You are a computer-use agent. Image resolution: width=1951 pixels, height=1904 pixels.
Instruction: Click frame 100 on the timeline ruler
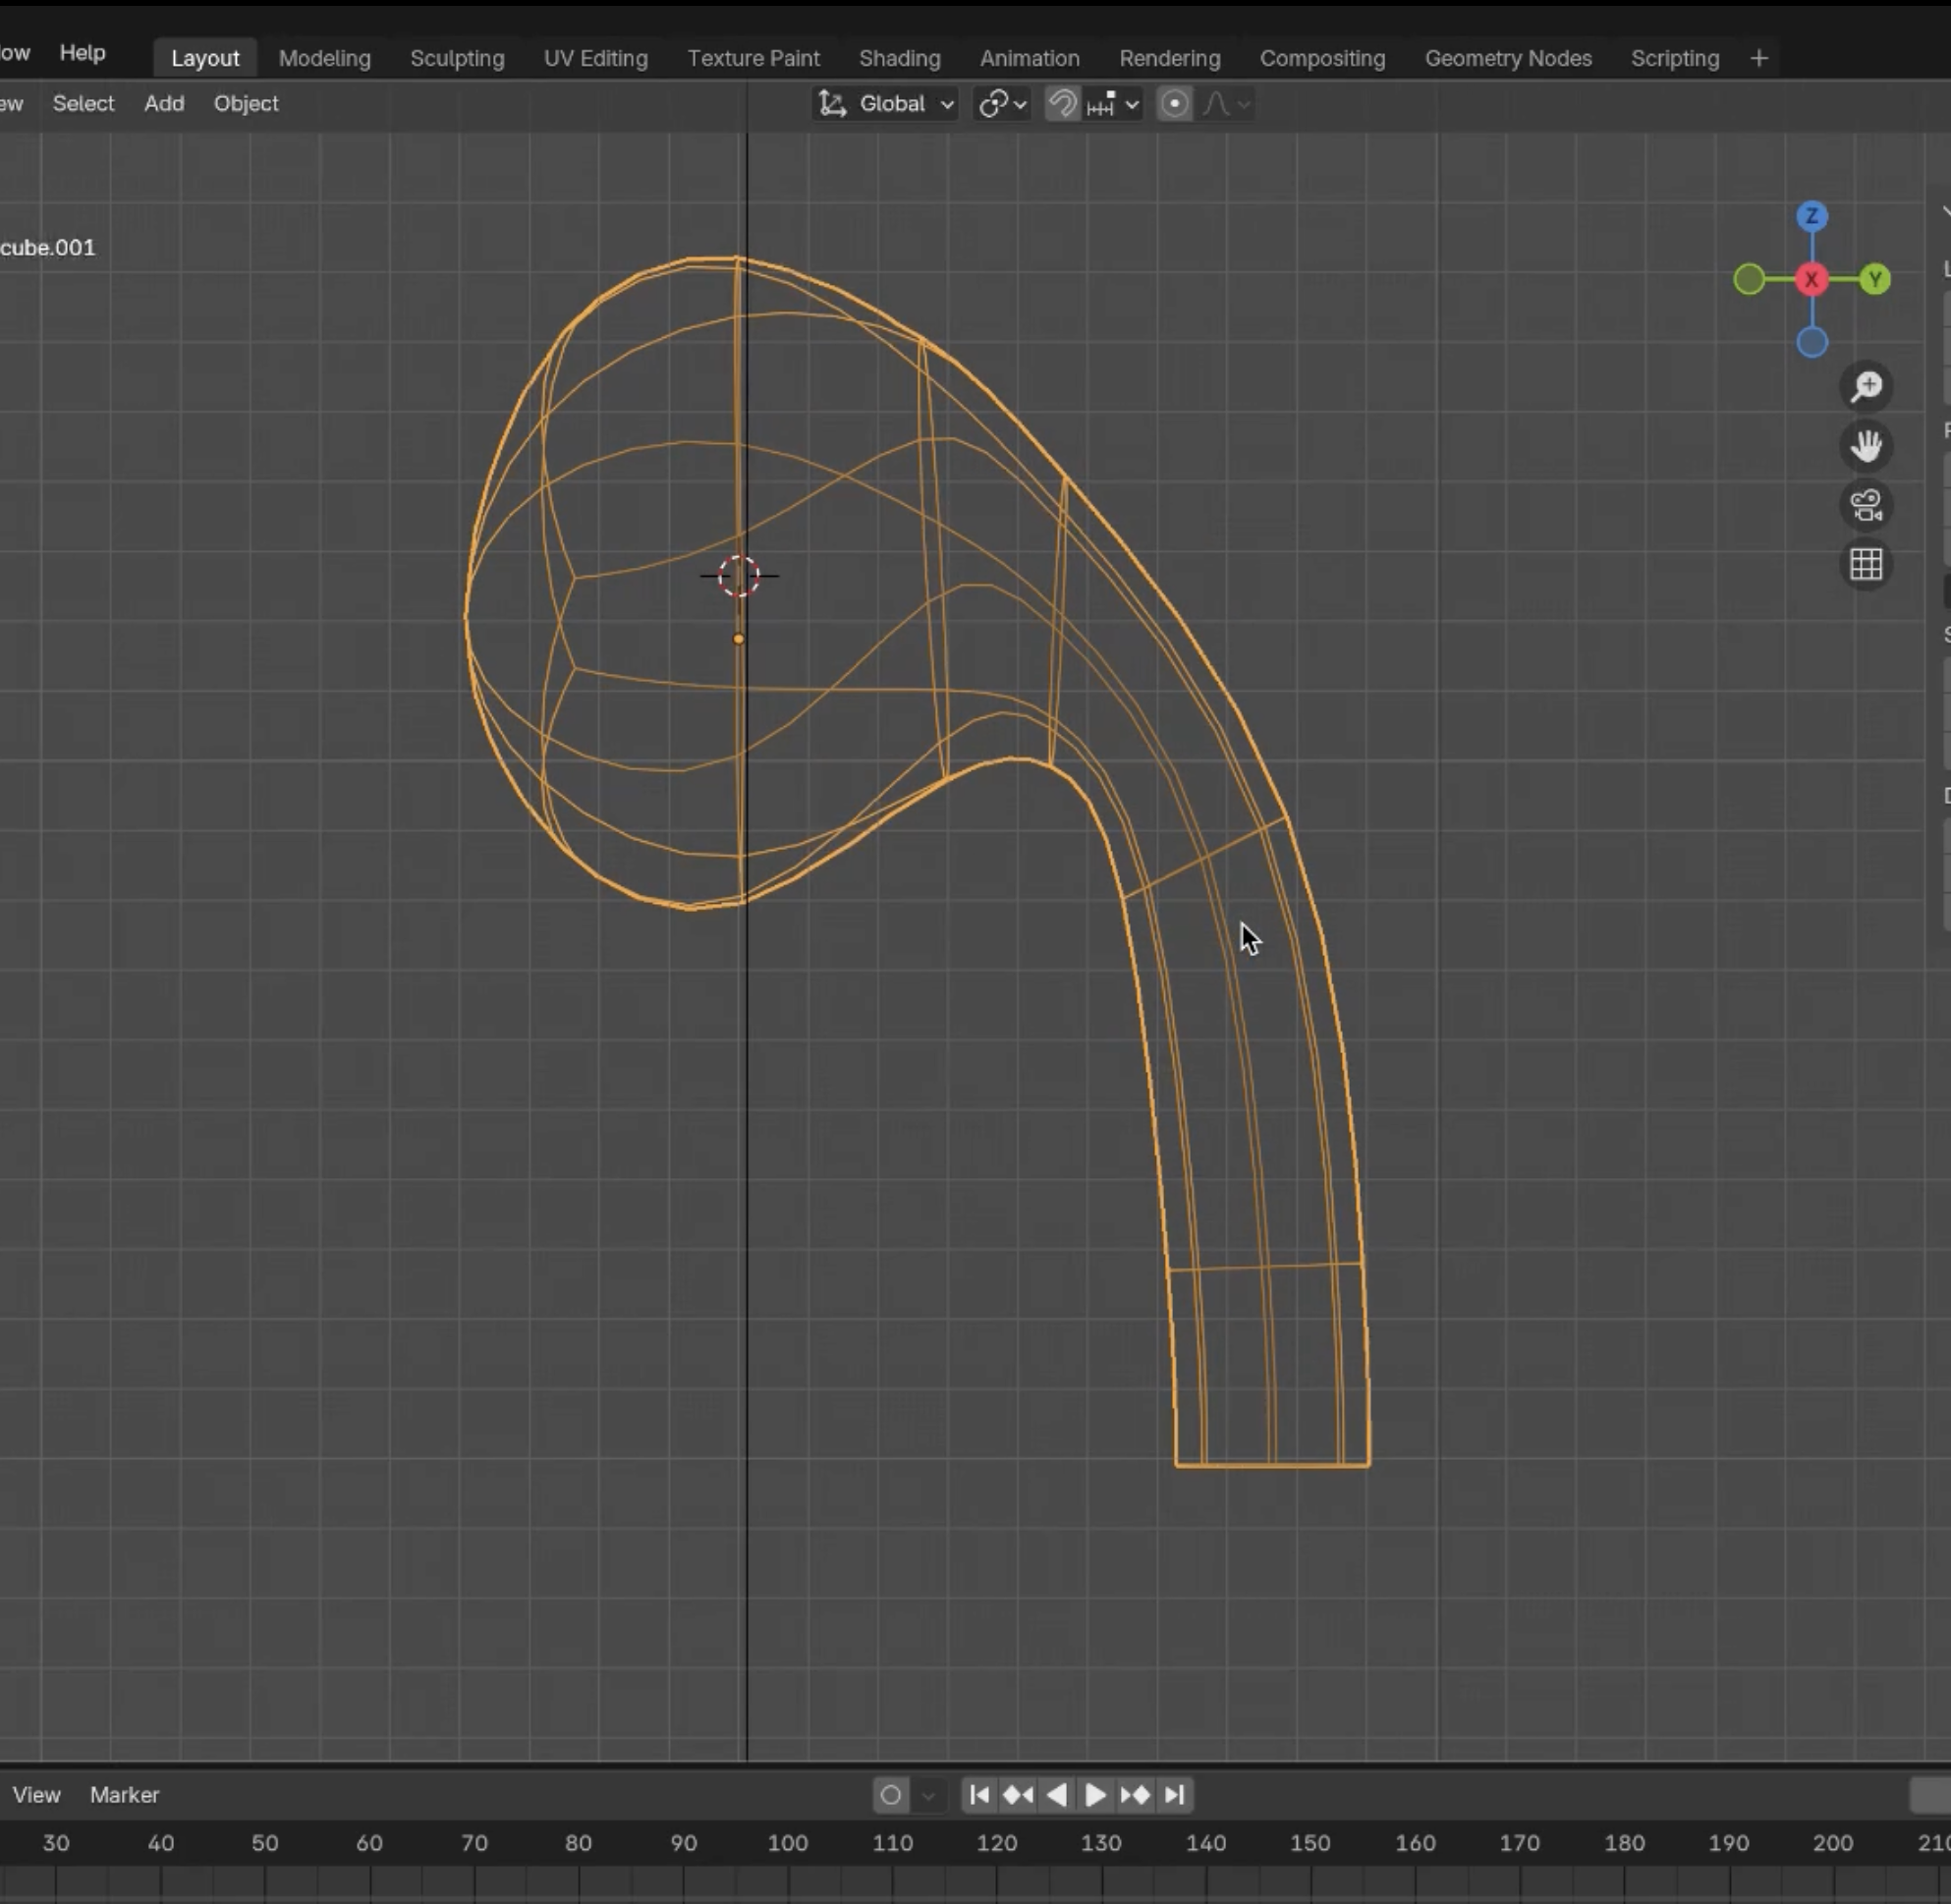787,1843
